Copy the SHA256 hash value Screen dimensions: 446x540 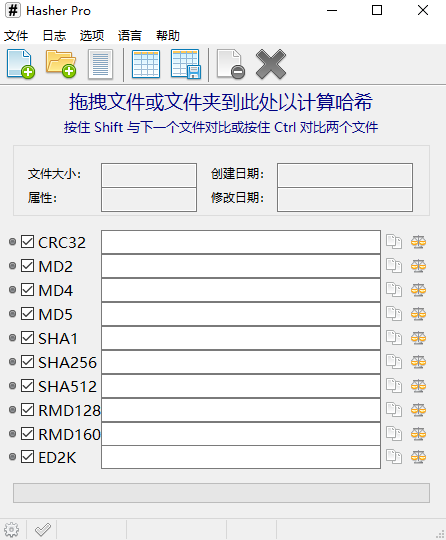[394, 362]
